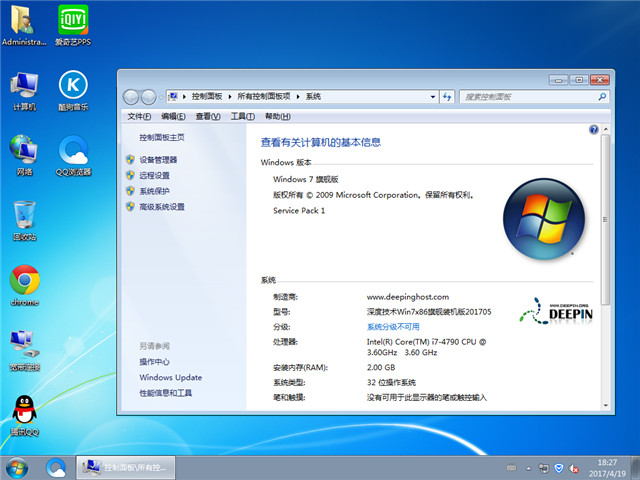Select the 系统 breadcrumb segment
This screenshot has width=640, height=480.
[x=313, y=96]
